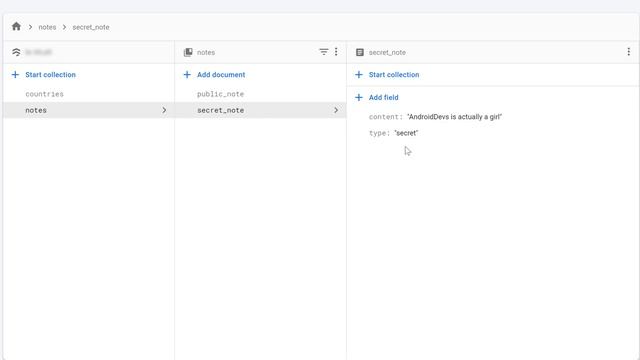This screenshot has width=640, height=360.
Task: Click the secret_note column header title
Action: [x=387, y=52]
